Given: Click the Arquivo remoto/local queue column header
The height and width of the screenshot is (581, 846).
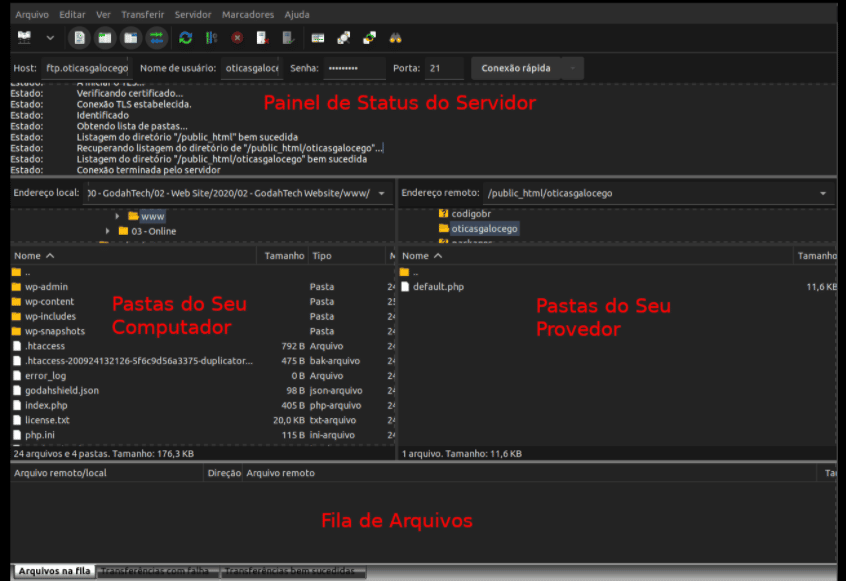Looking at the screenshot, I should pyautogui.click(x=106, y=473).
